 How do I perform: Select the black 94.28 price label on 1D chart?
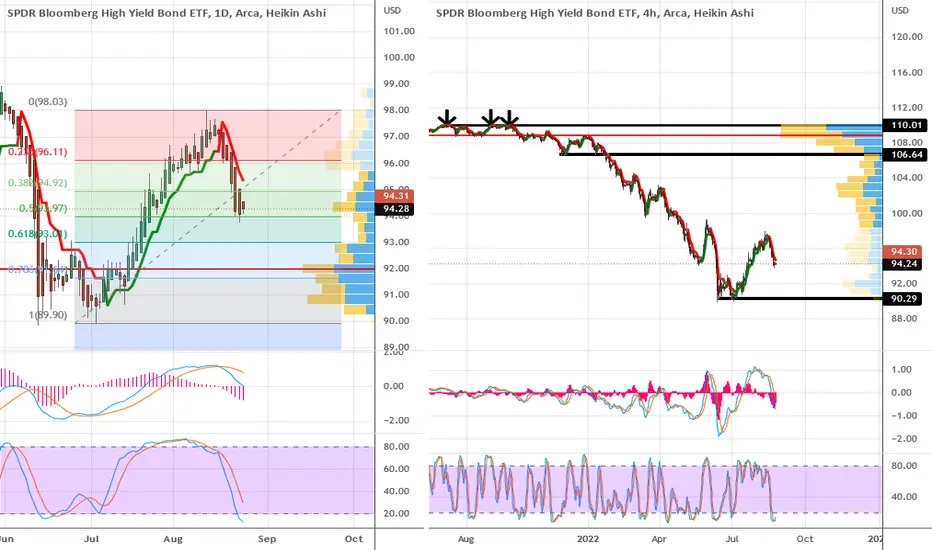395,209
